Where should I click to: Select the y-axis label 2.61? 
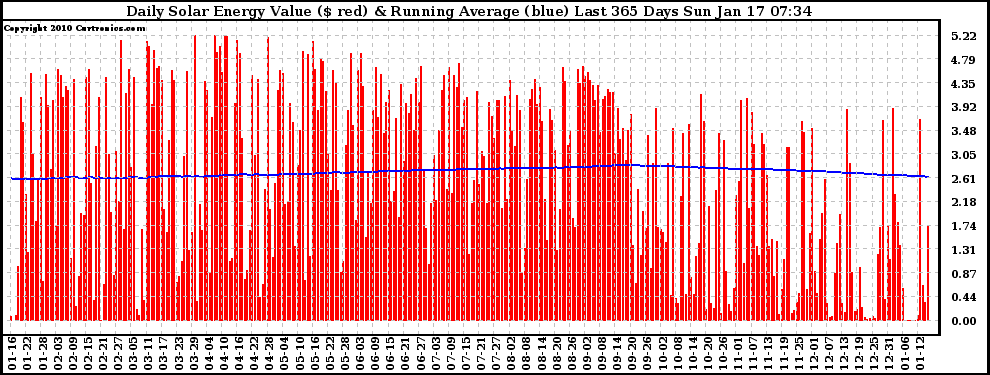963,179
